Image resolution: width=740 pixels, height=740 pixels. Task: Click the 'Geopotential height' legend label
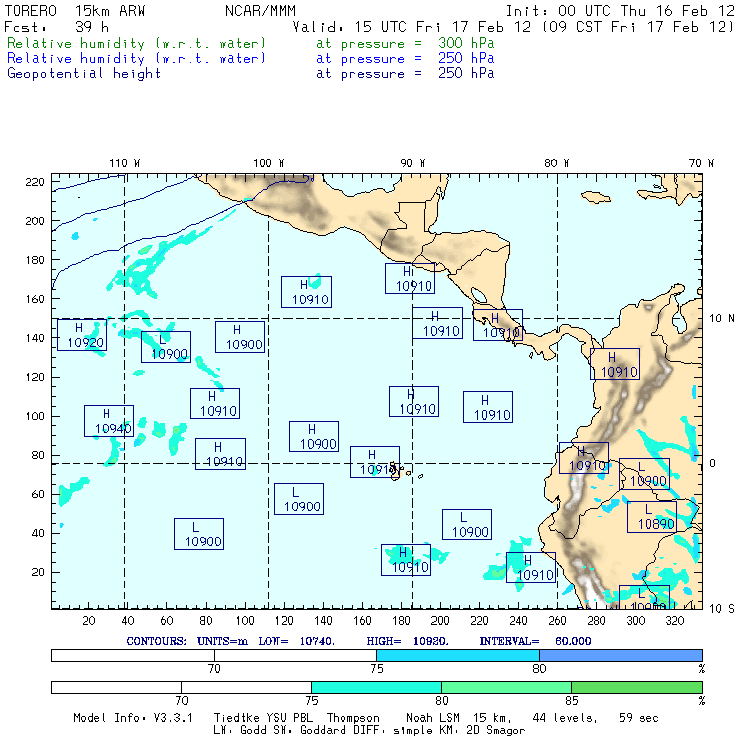[84, 74]
